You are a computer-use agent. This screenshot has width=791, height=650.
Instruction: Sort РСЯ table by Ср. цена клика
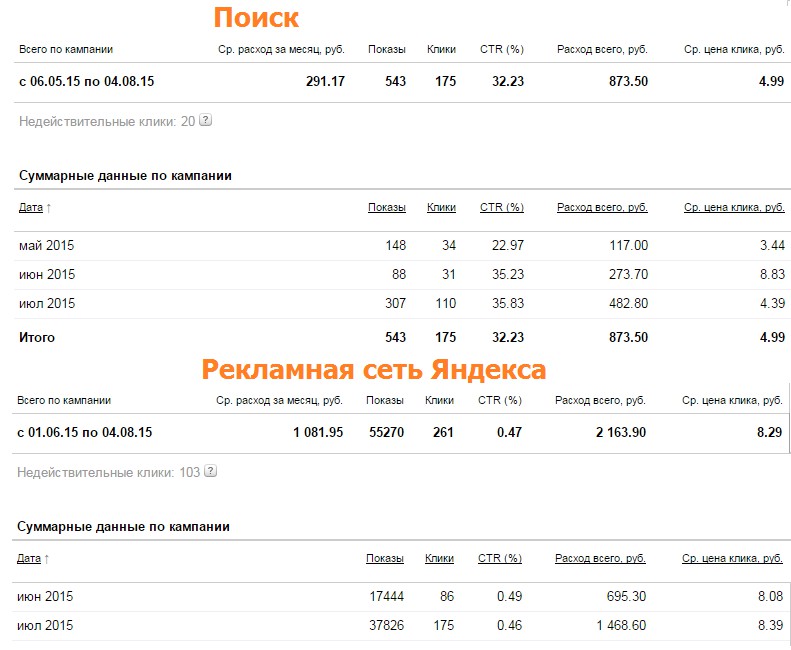pos(732,558)
